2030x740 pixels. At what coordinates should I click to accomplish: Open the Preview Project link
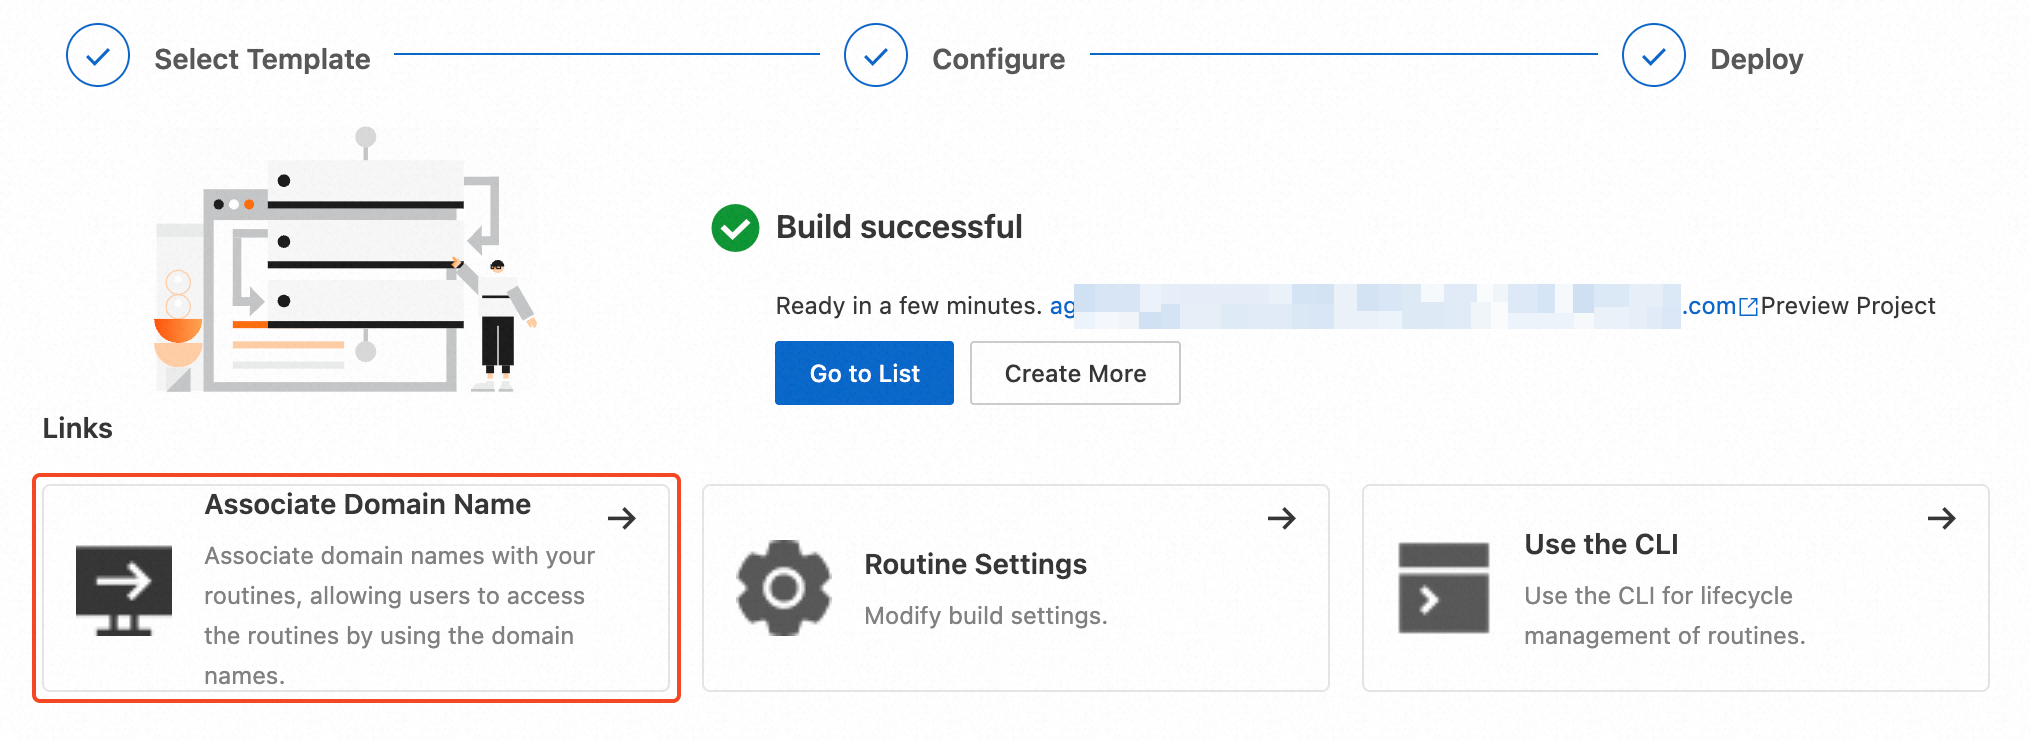[1848, 306]
